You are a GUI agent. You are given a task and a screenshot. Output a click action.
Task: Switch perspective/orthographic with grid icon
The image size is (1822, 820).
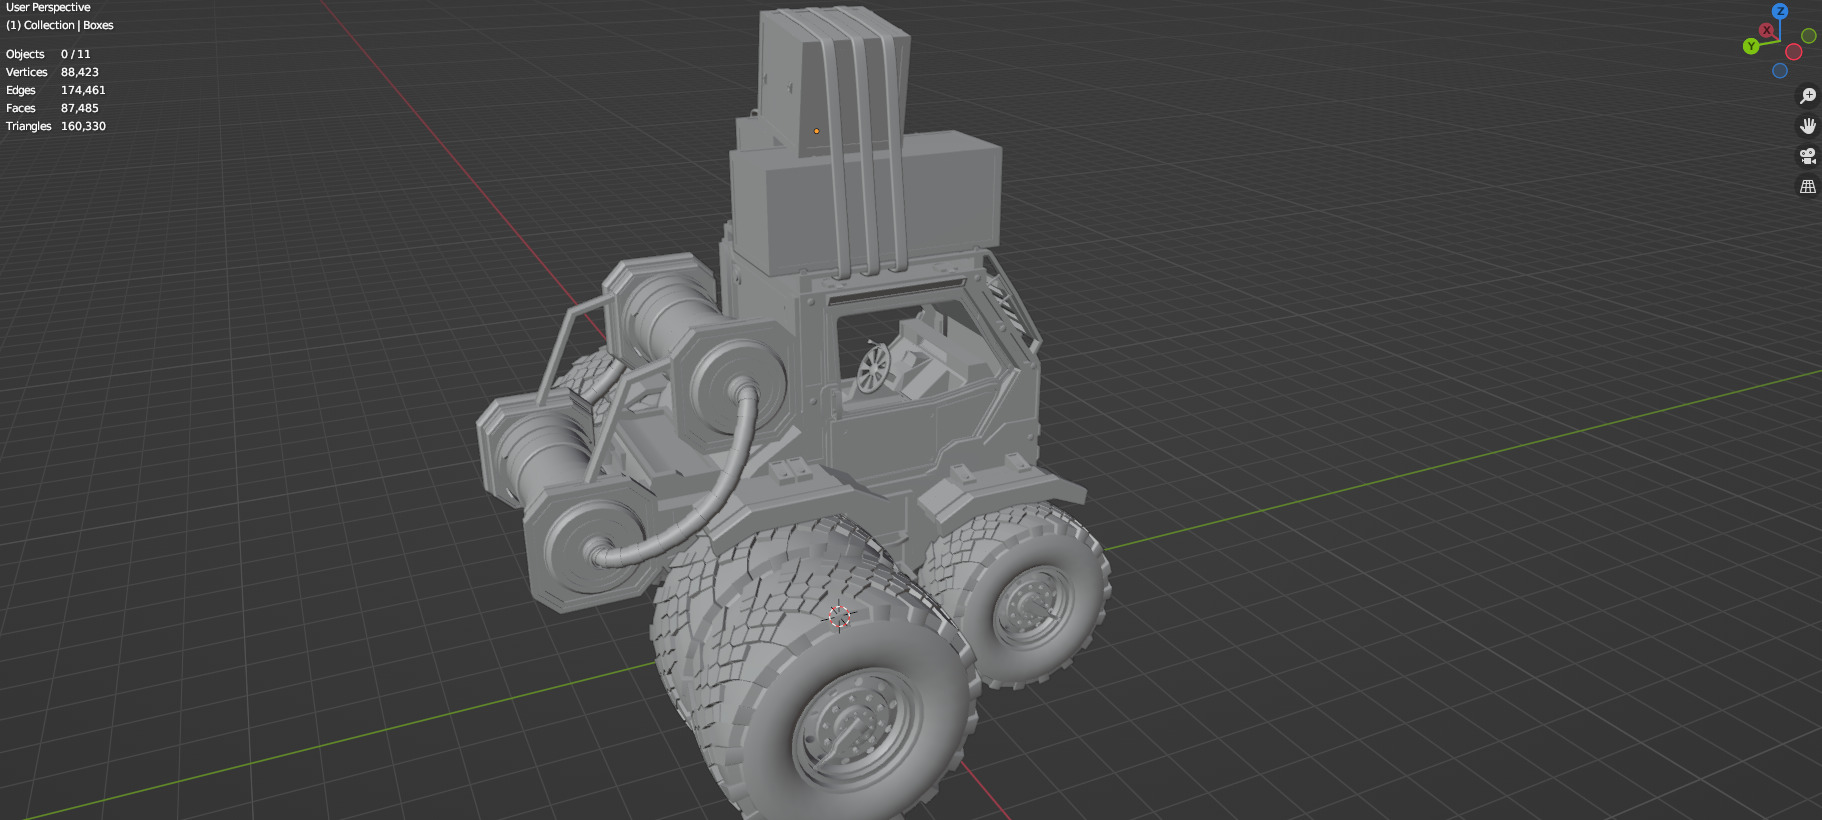coord(1808,186)
